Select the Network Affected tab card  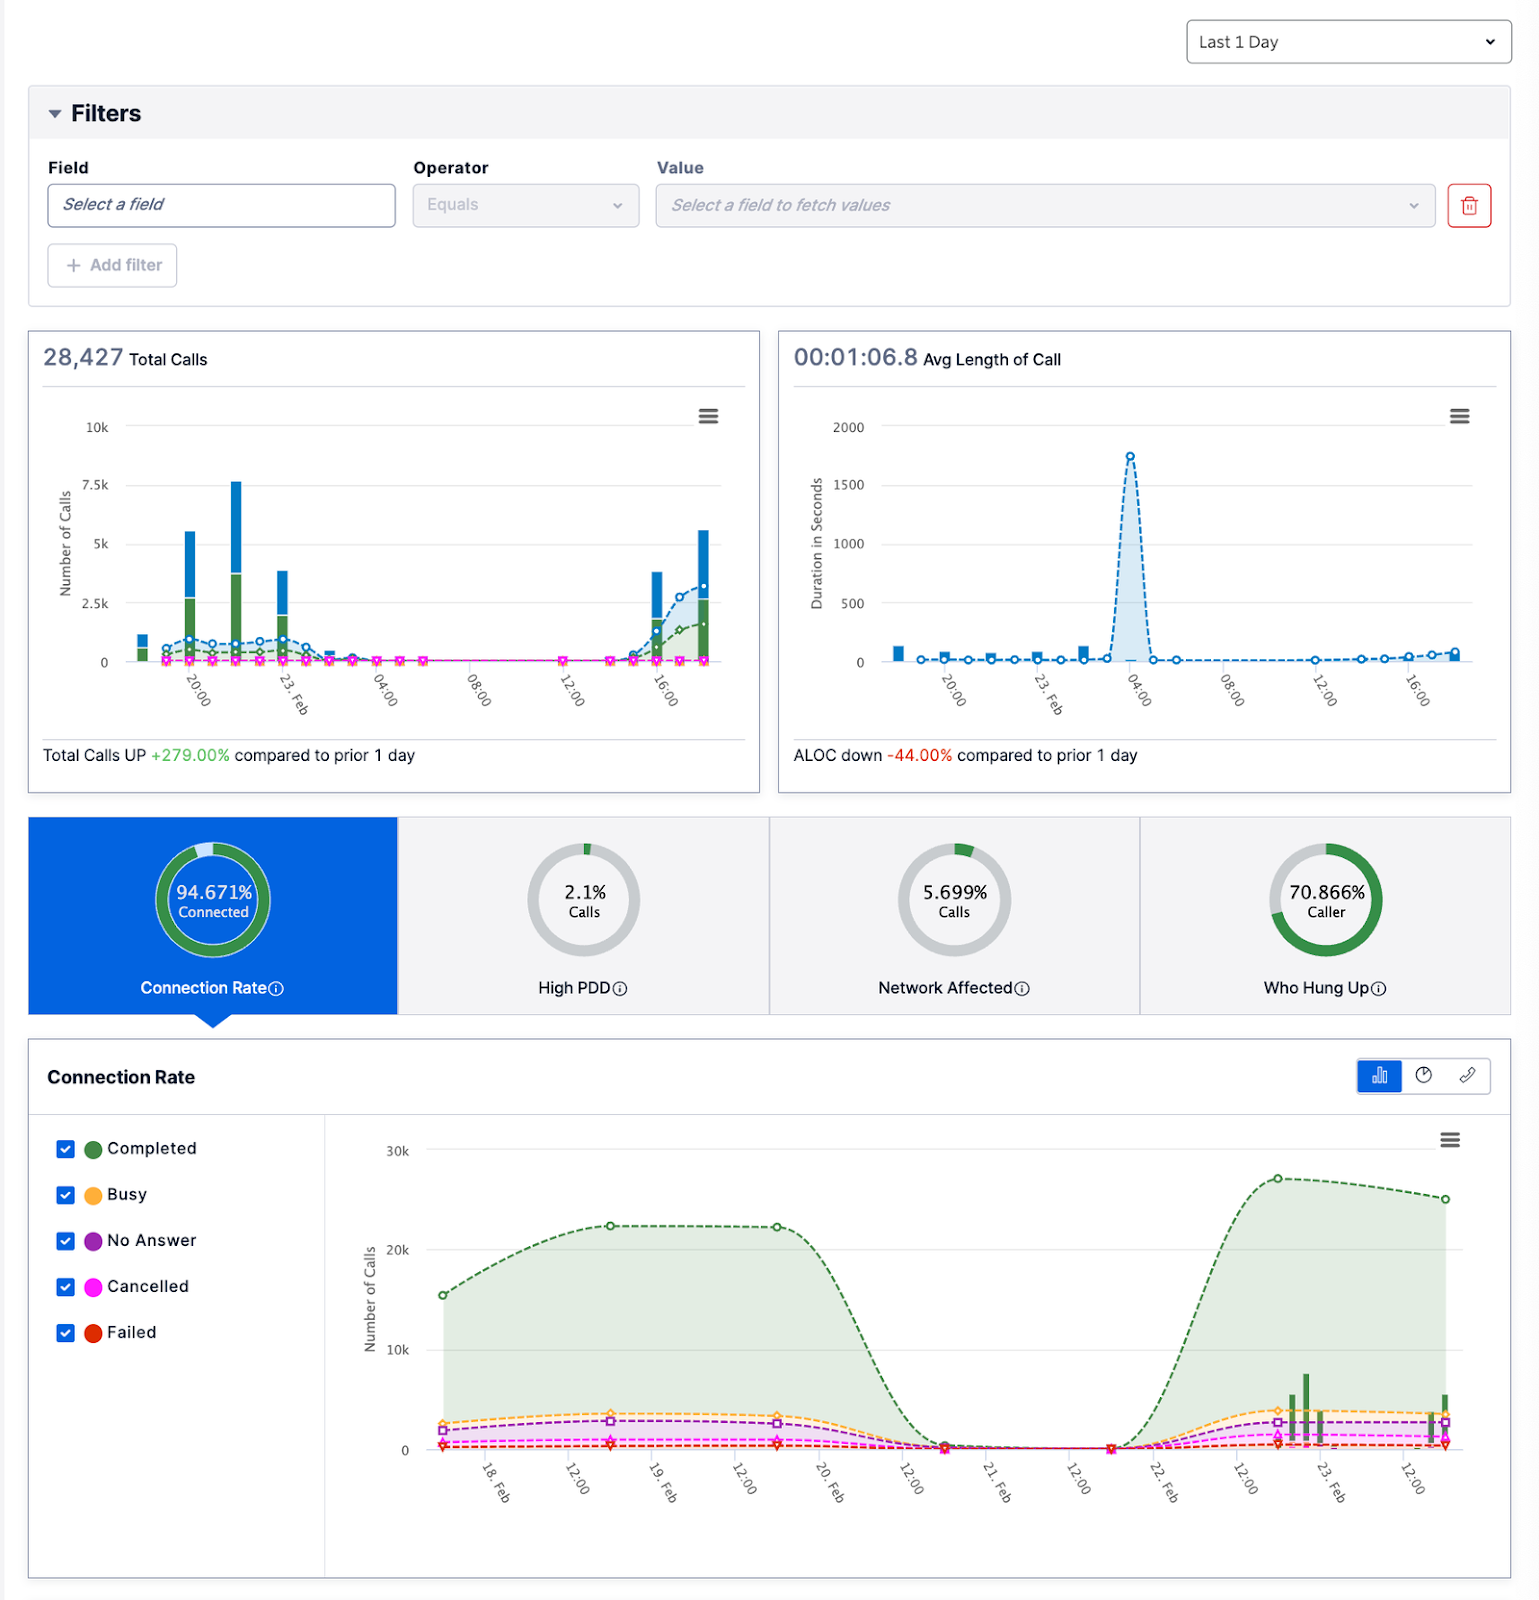[954, 916]
